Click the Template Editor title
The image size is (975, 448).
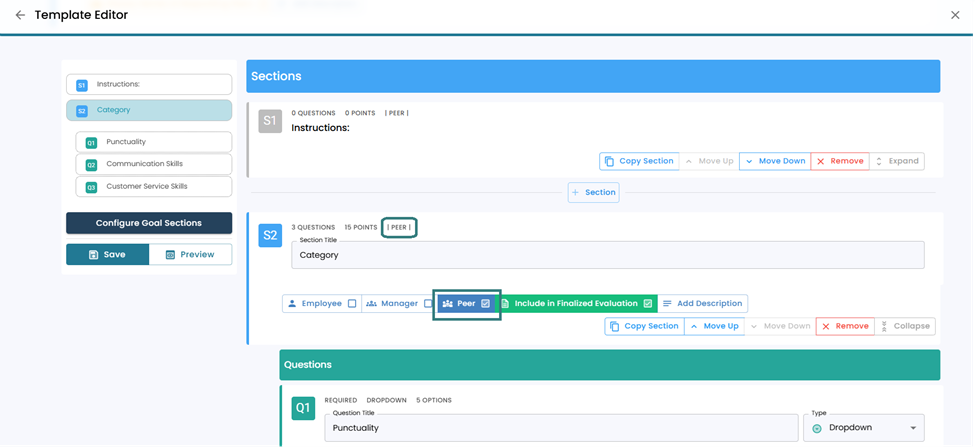click(81, 15)
